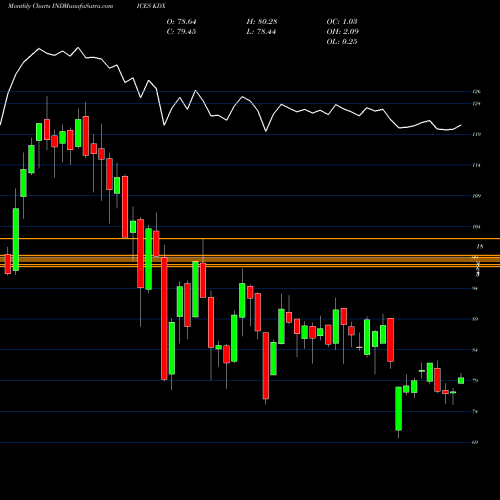
Task: Click the latest green candle at far right
Action: tap(461, 380)
